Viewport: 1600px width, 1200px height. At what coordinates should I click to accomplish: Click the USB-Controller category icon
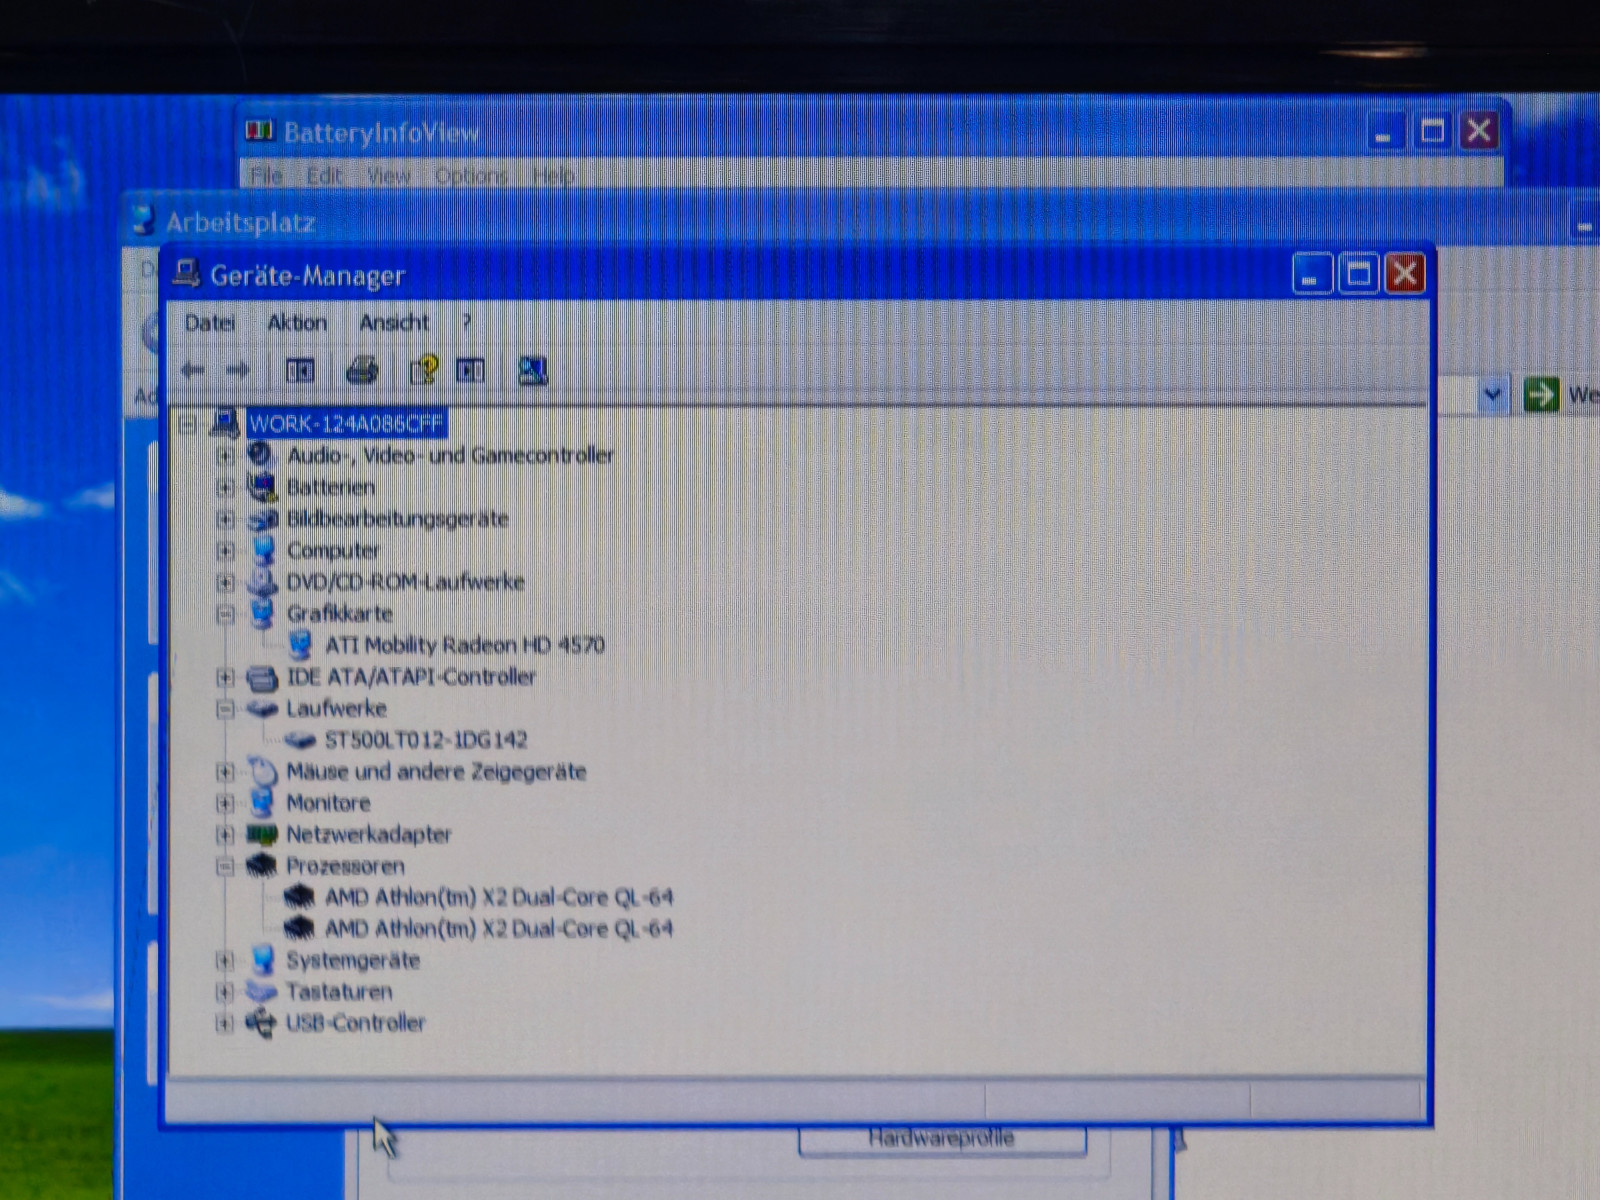click(261, 1023)
